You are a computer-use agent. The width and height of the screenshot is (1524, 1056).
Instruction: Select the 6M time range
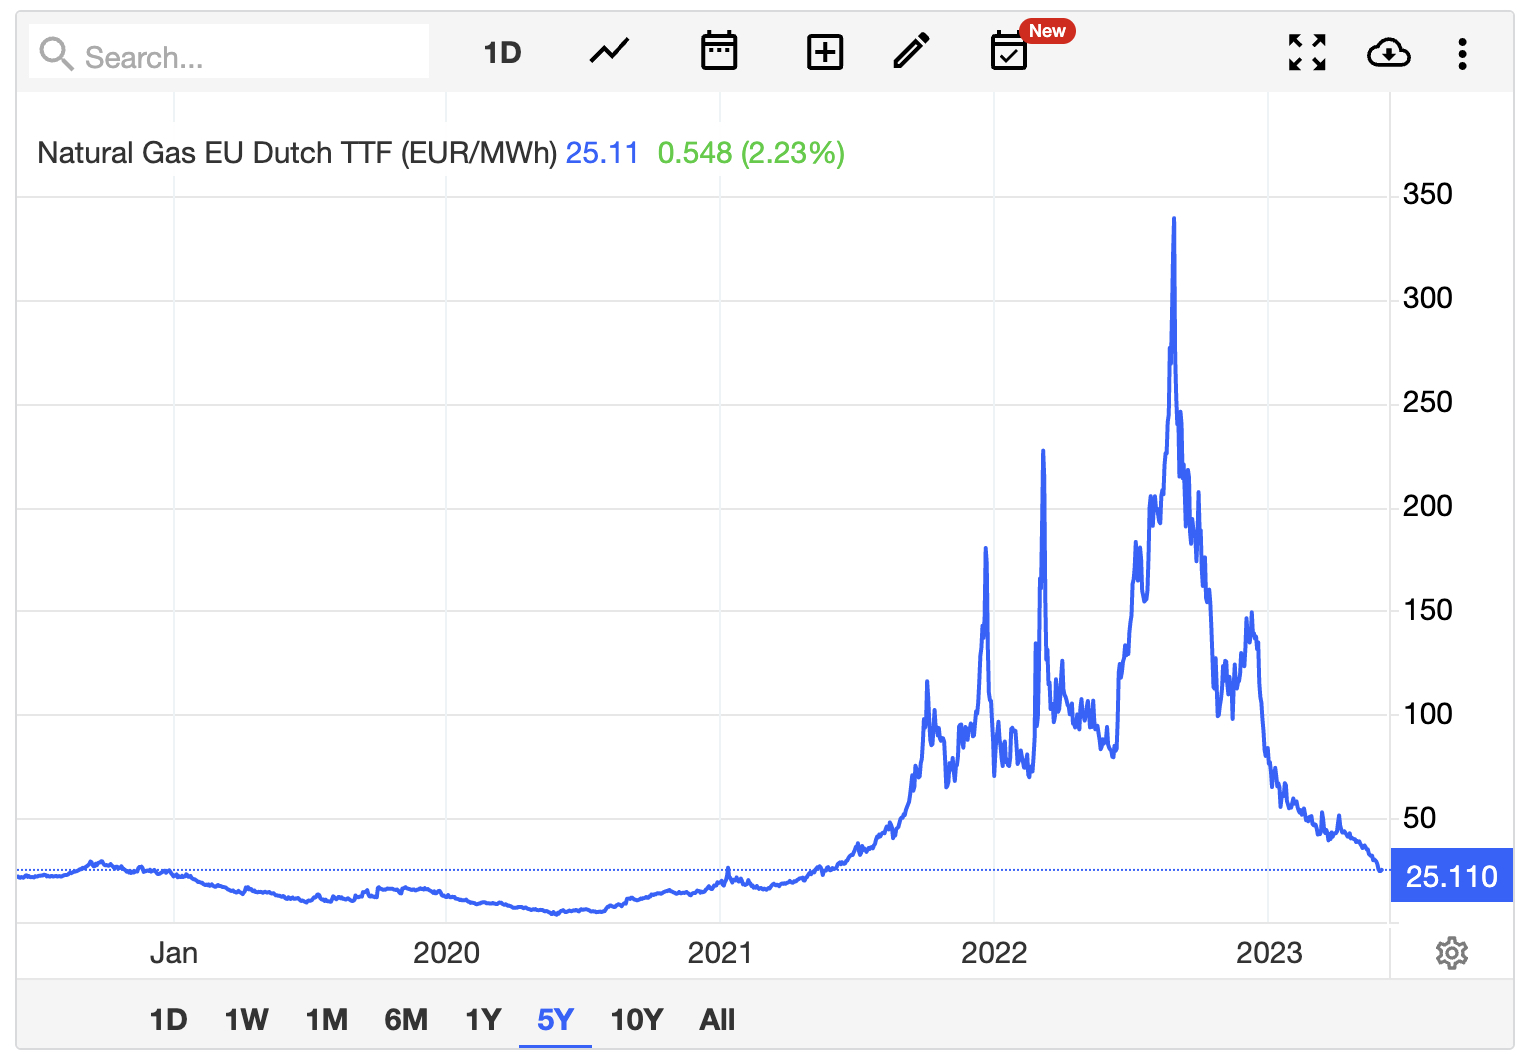click(x=406, y=1020)
